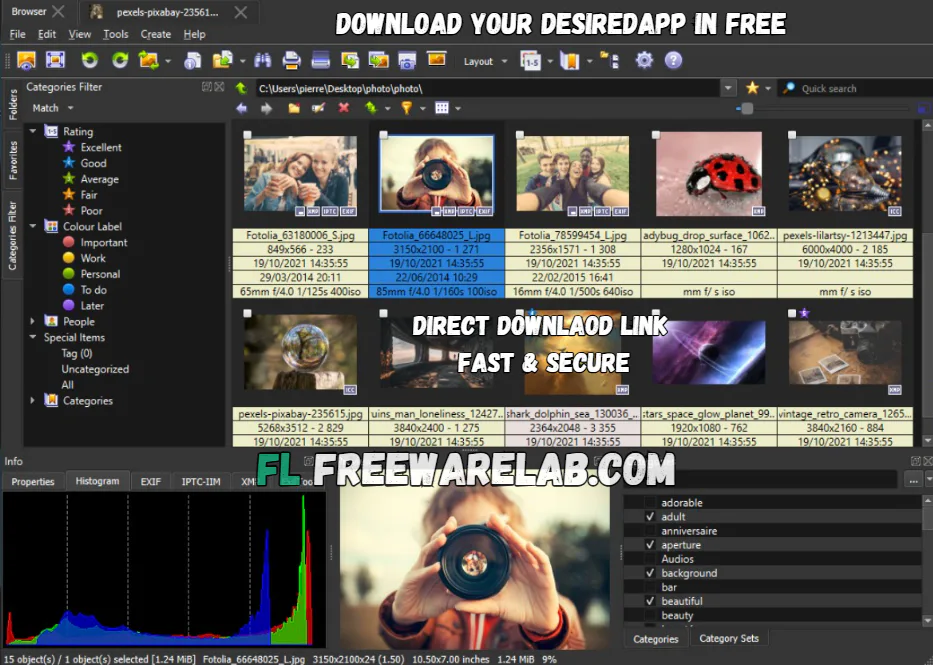Switch to the IPTC-IIM tab
This screenshot has width=933, height=665.
(x=201, y=482)
